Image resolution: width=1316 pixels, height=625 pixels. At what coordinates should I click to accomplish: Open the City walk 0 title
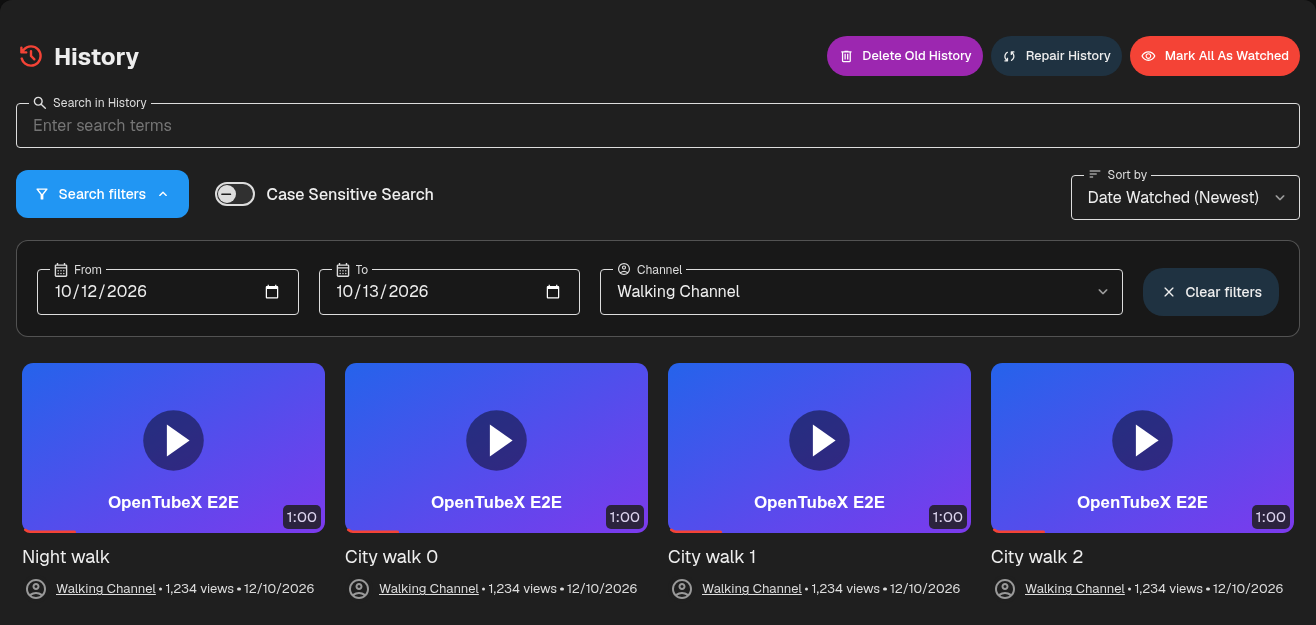coord(391,557)
